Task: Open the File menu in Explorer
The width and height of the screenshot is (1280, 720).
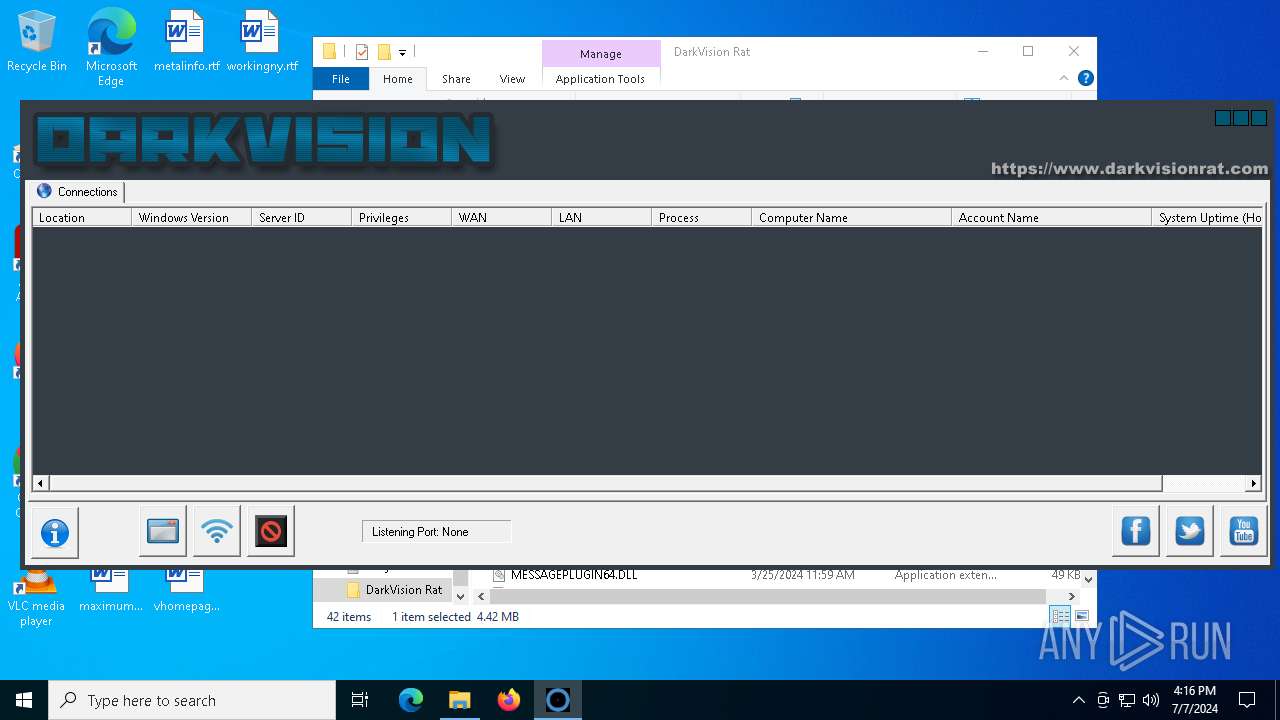Action: click(341, 79)
